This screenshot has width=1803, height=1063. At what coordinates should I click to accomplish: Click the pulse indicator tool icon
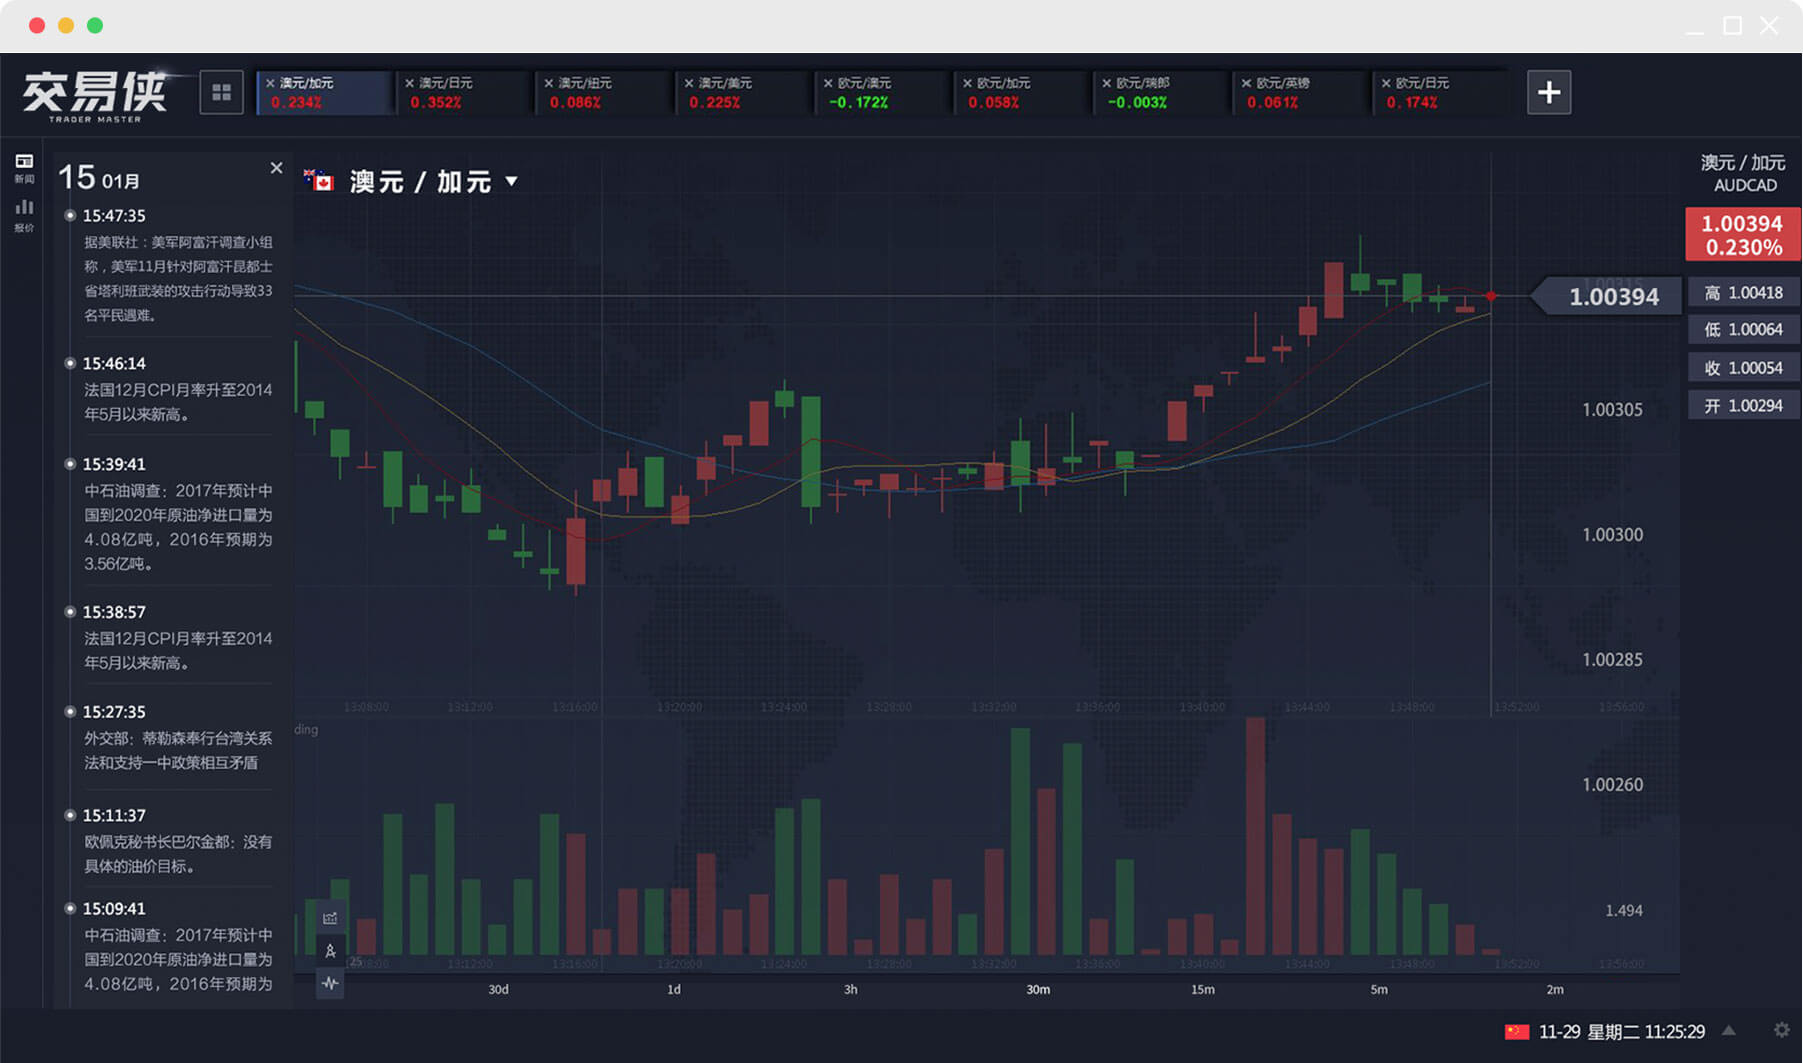click(330, 984)
